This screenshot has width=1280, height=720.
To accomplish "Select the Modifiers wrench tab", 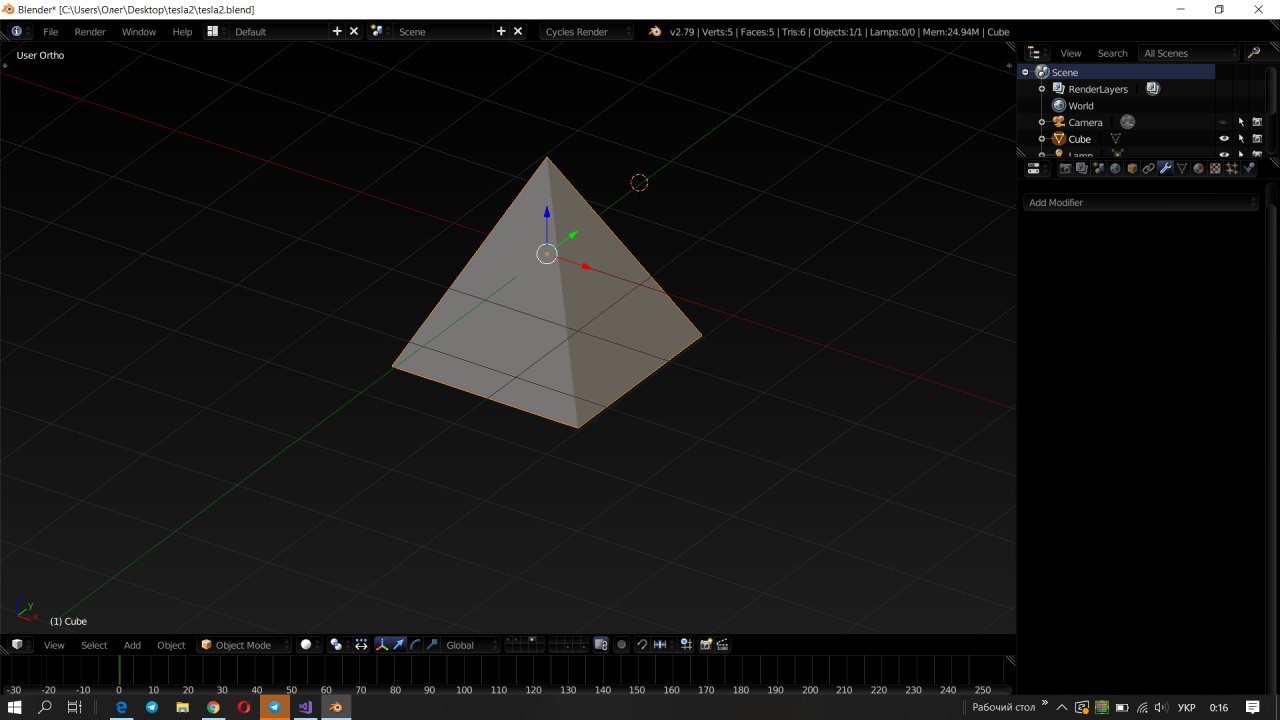I will (x=1165, y=168).
